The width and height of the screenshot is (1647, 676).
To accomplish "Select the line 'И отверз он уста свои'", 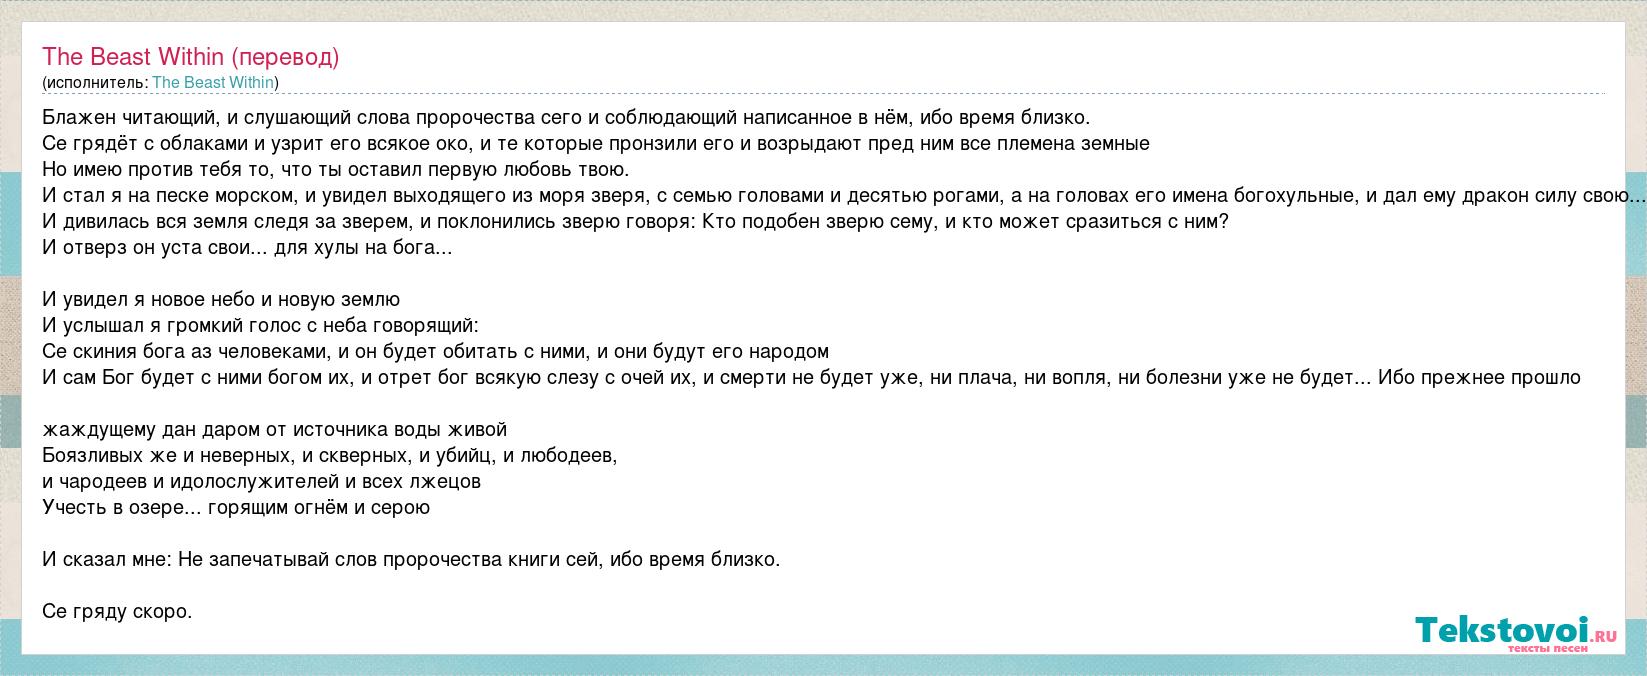I will [247, 247].
